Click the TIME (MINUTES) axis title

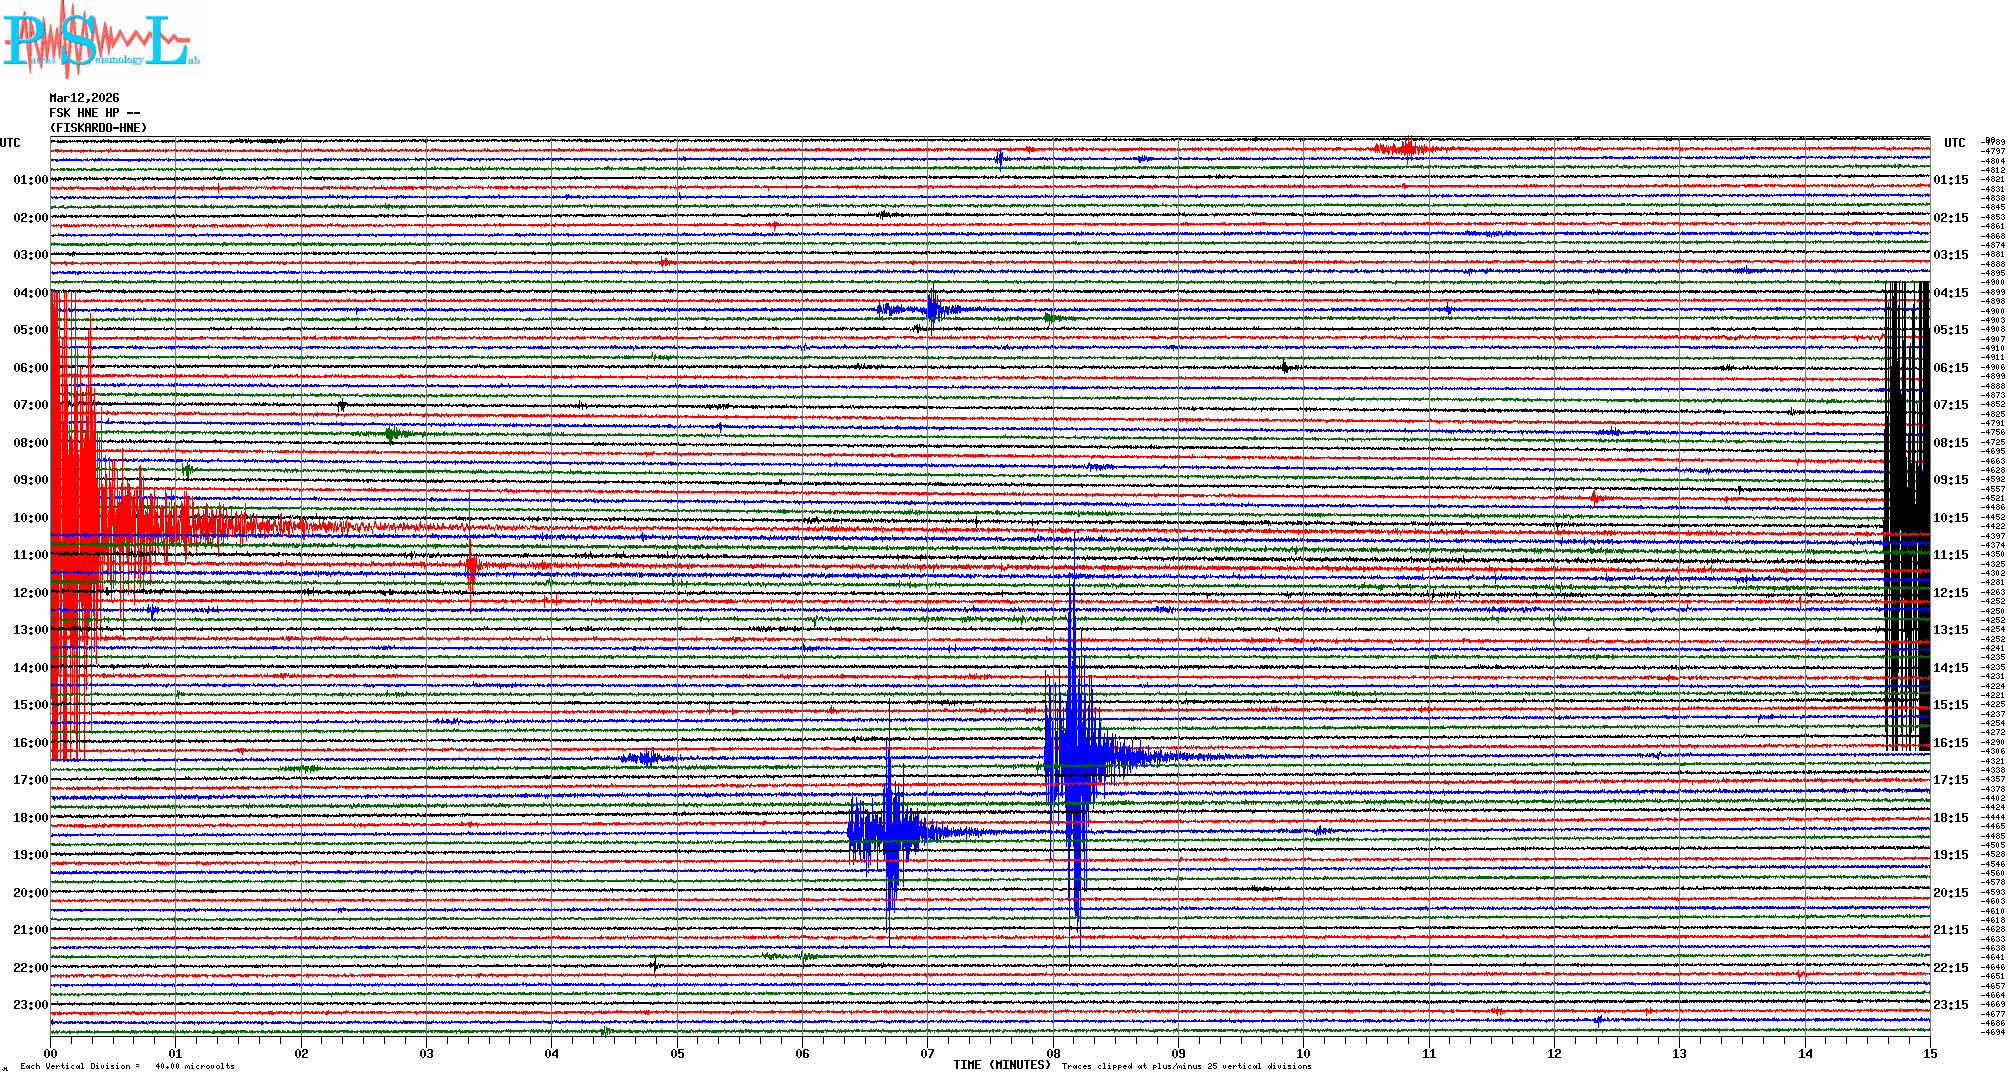[x=1001, y=1065]
